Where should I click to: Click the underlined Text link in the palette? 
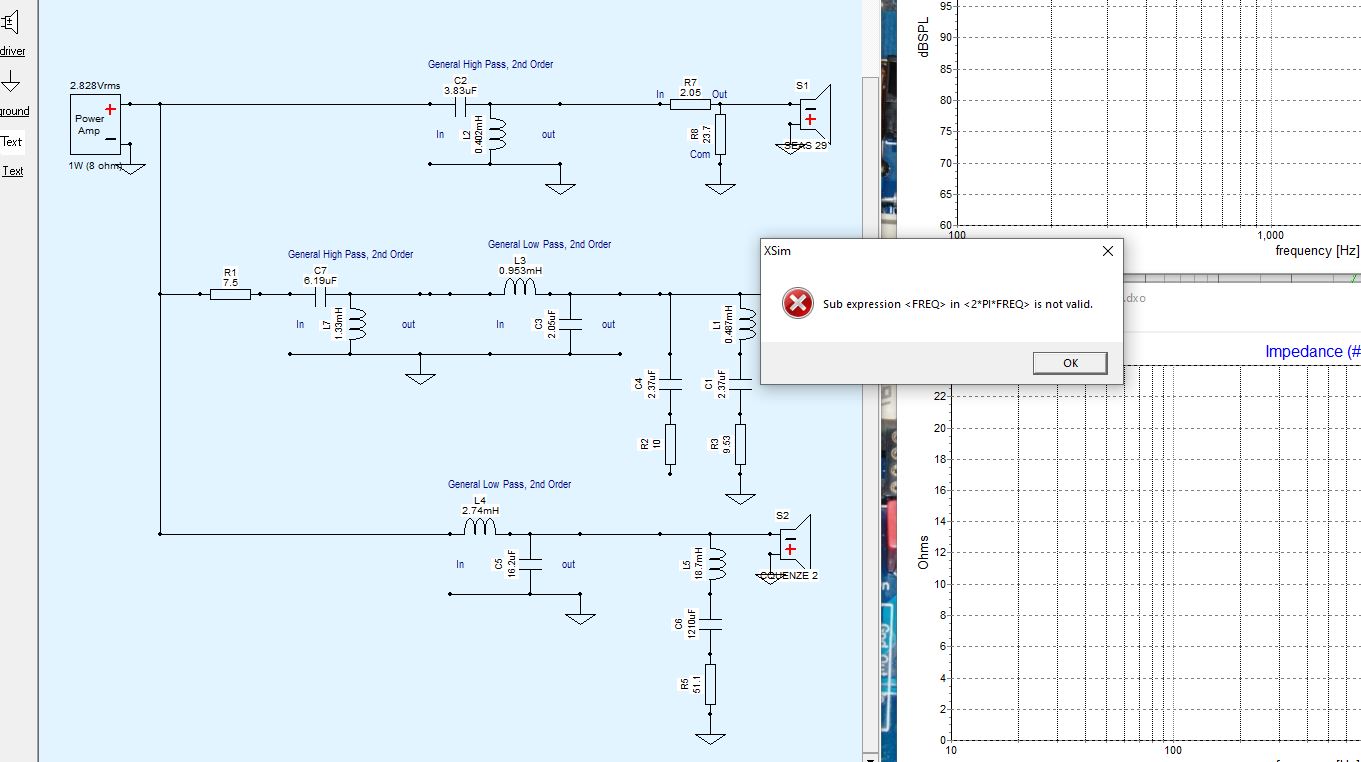pos(12,171)
